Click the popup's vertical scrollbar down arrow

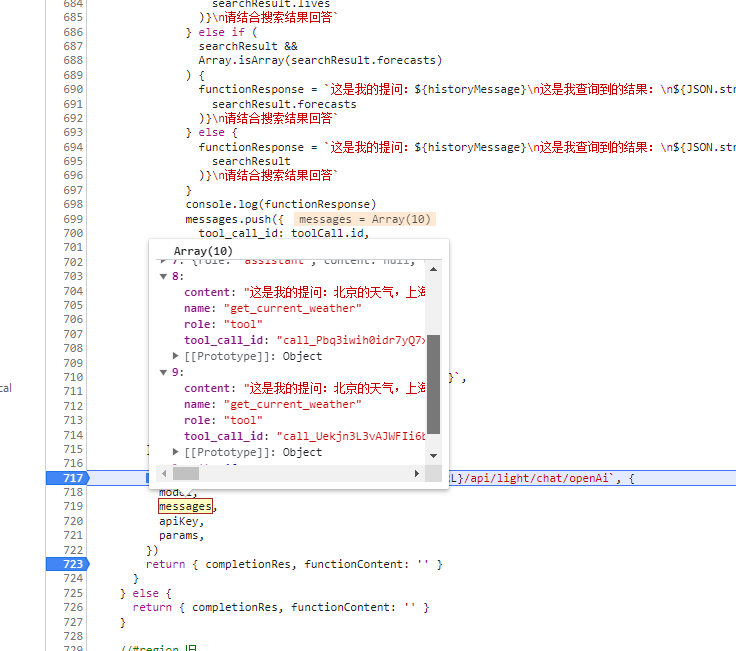pyautogui.click(x=433, y=455)
